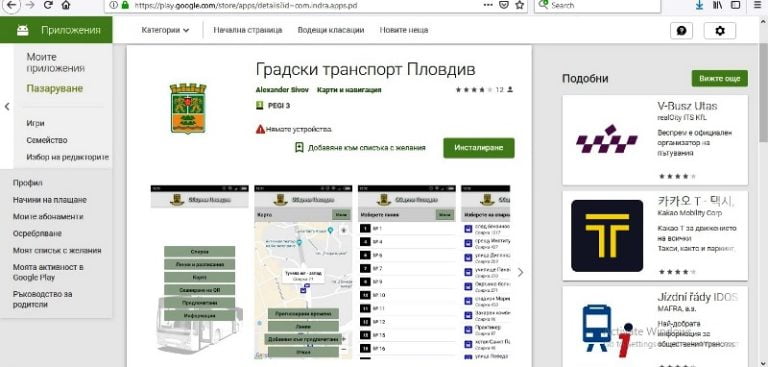
Task: Open the browser home page icon
Action: coord(66,5)
